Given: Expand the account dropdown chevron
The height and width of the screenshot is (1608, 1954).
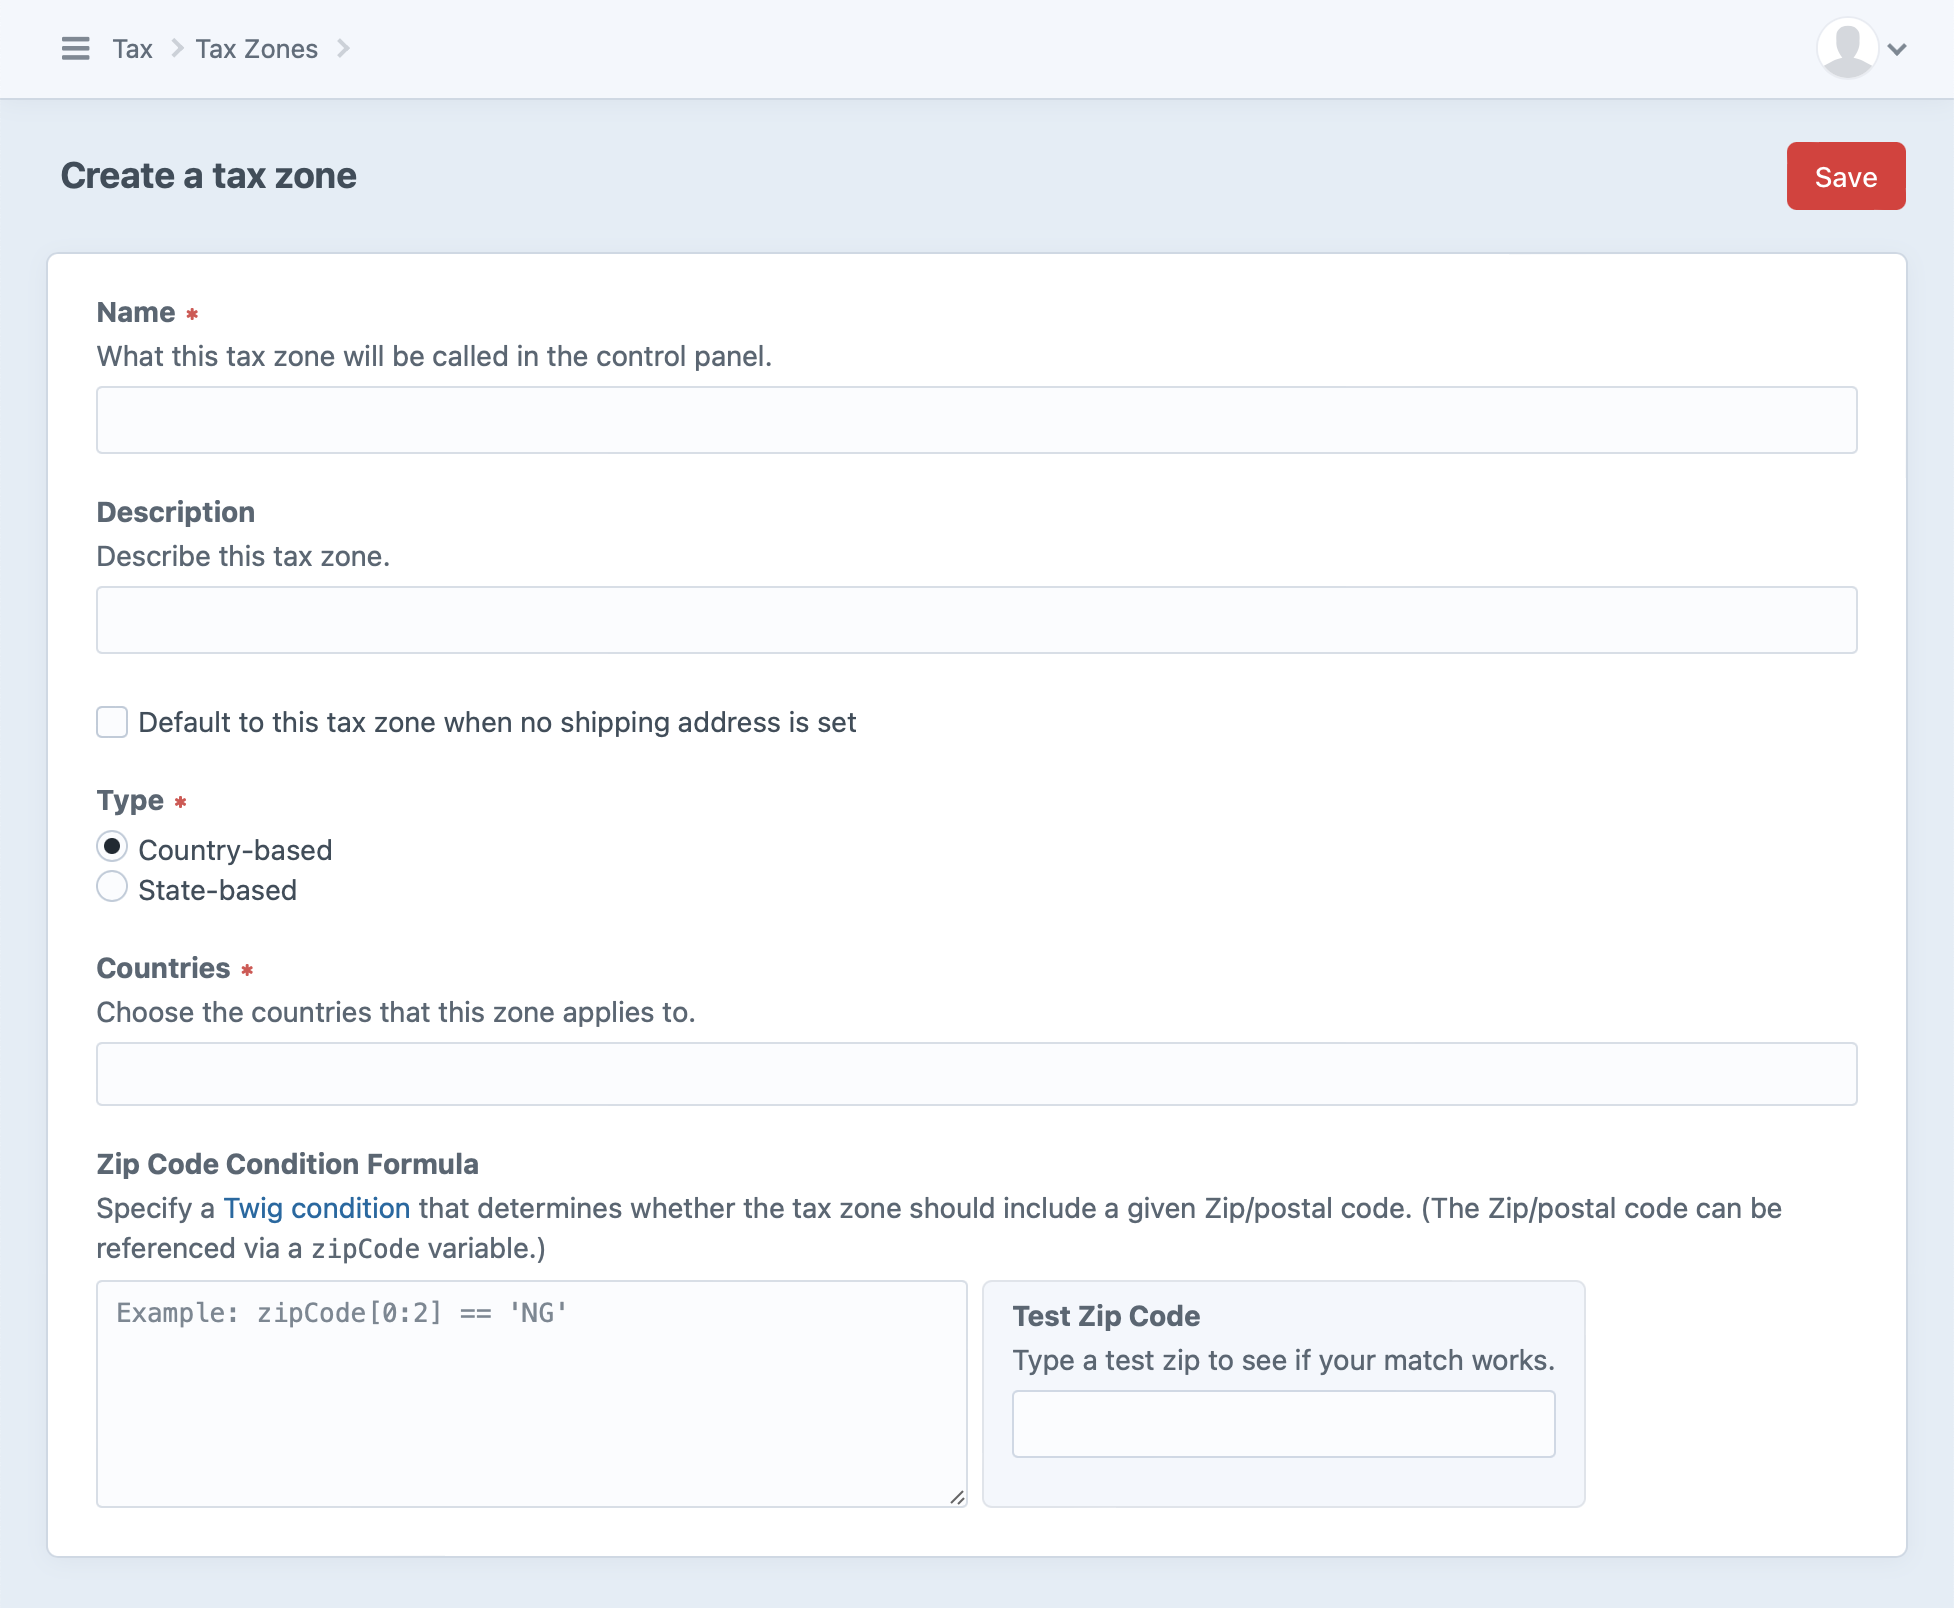Looking at the screenshot, I should (1897, 49).
